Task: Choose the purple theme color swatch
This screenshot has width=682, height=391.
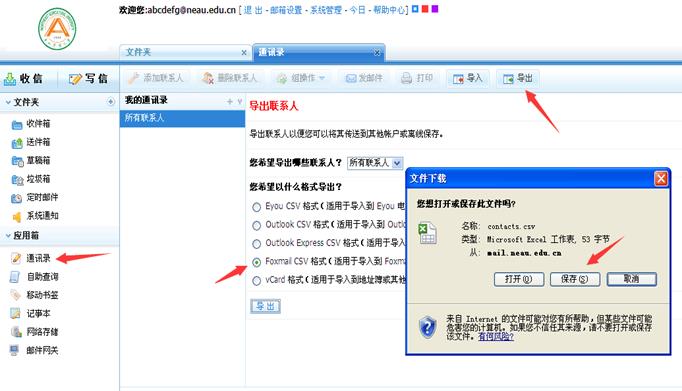Action: click(435, 9)
